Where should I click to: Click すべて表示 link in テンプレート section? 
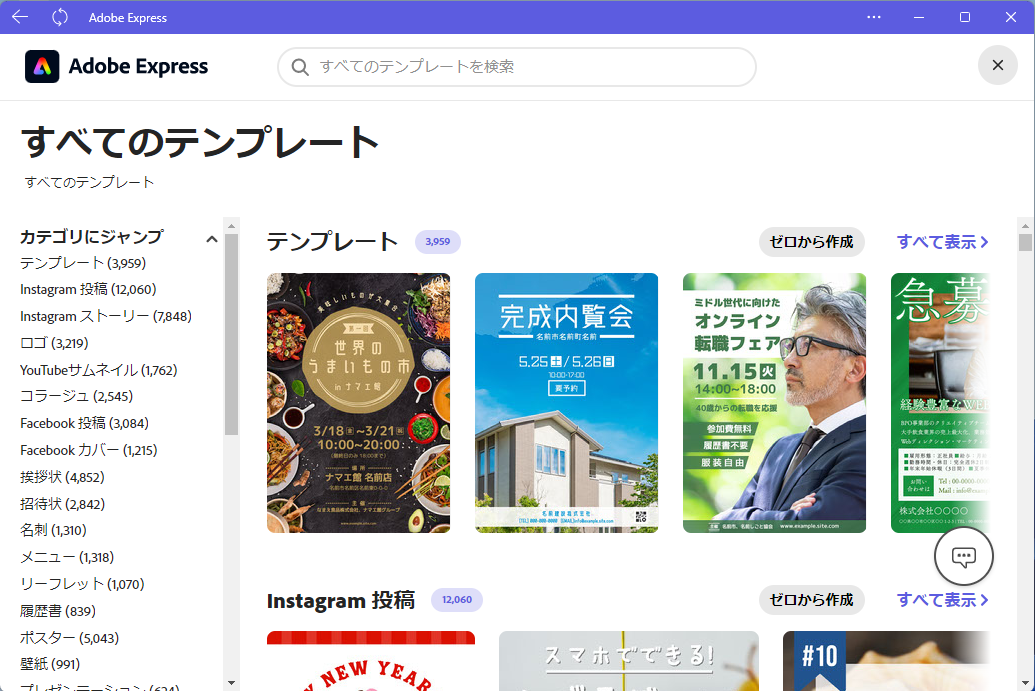(943, 242)
